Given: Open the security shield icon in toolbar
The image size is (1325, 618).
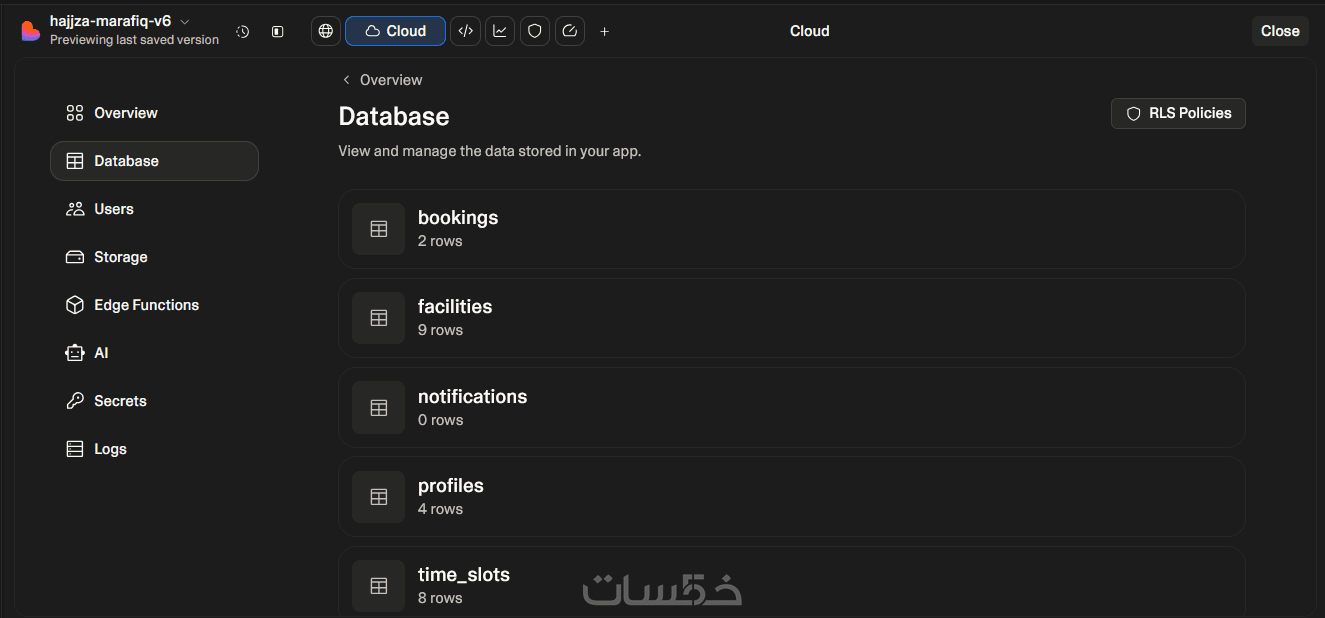Looking at the screenshot, I should pyautogui.click(x=535, y=31).
